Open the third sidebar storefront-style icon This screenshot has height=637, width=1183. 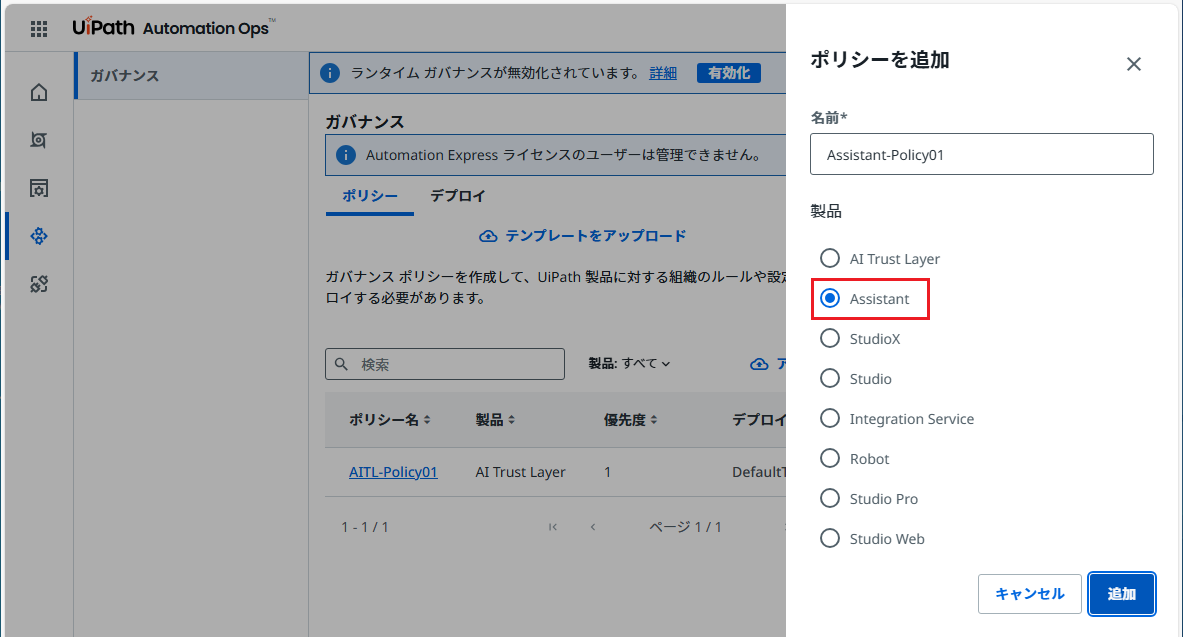(x=38, y=188)
